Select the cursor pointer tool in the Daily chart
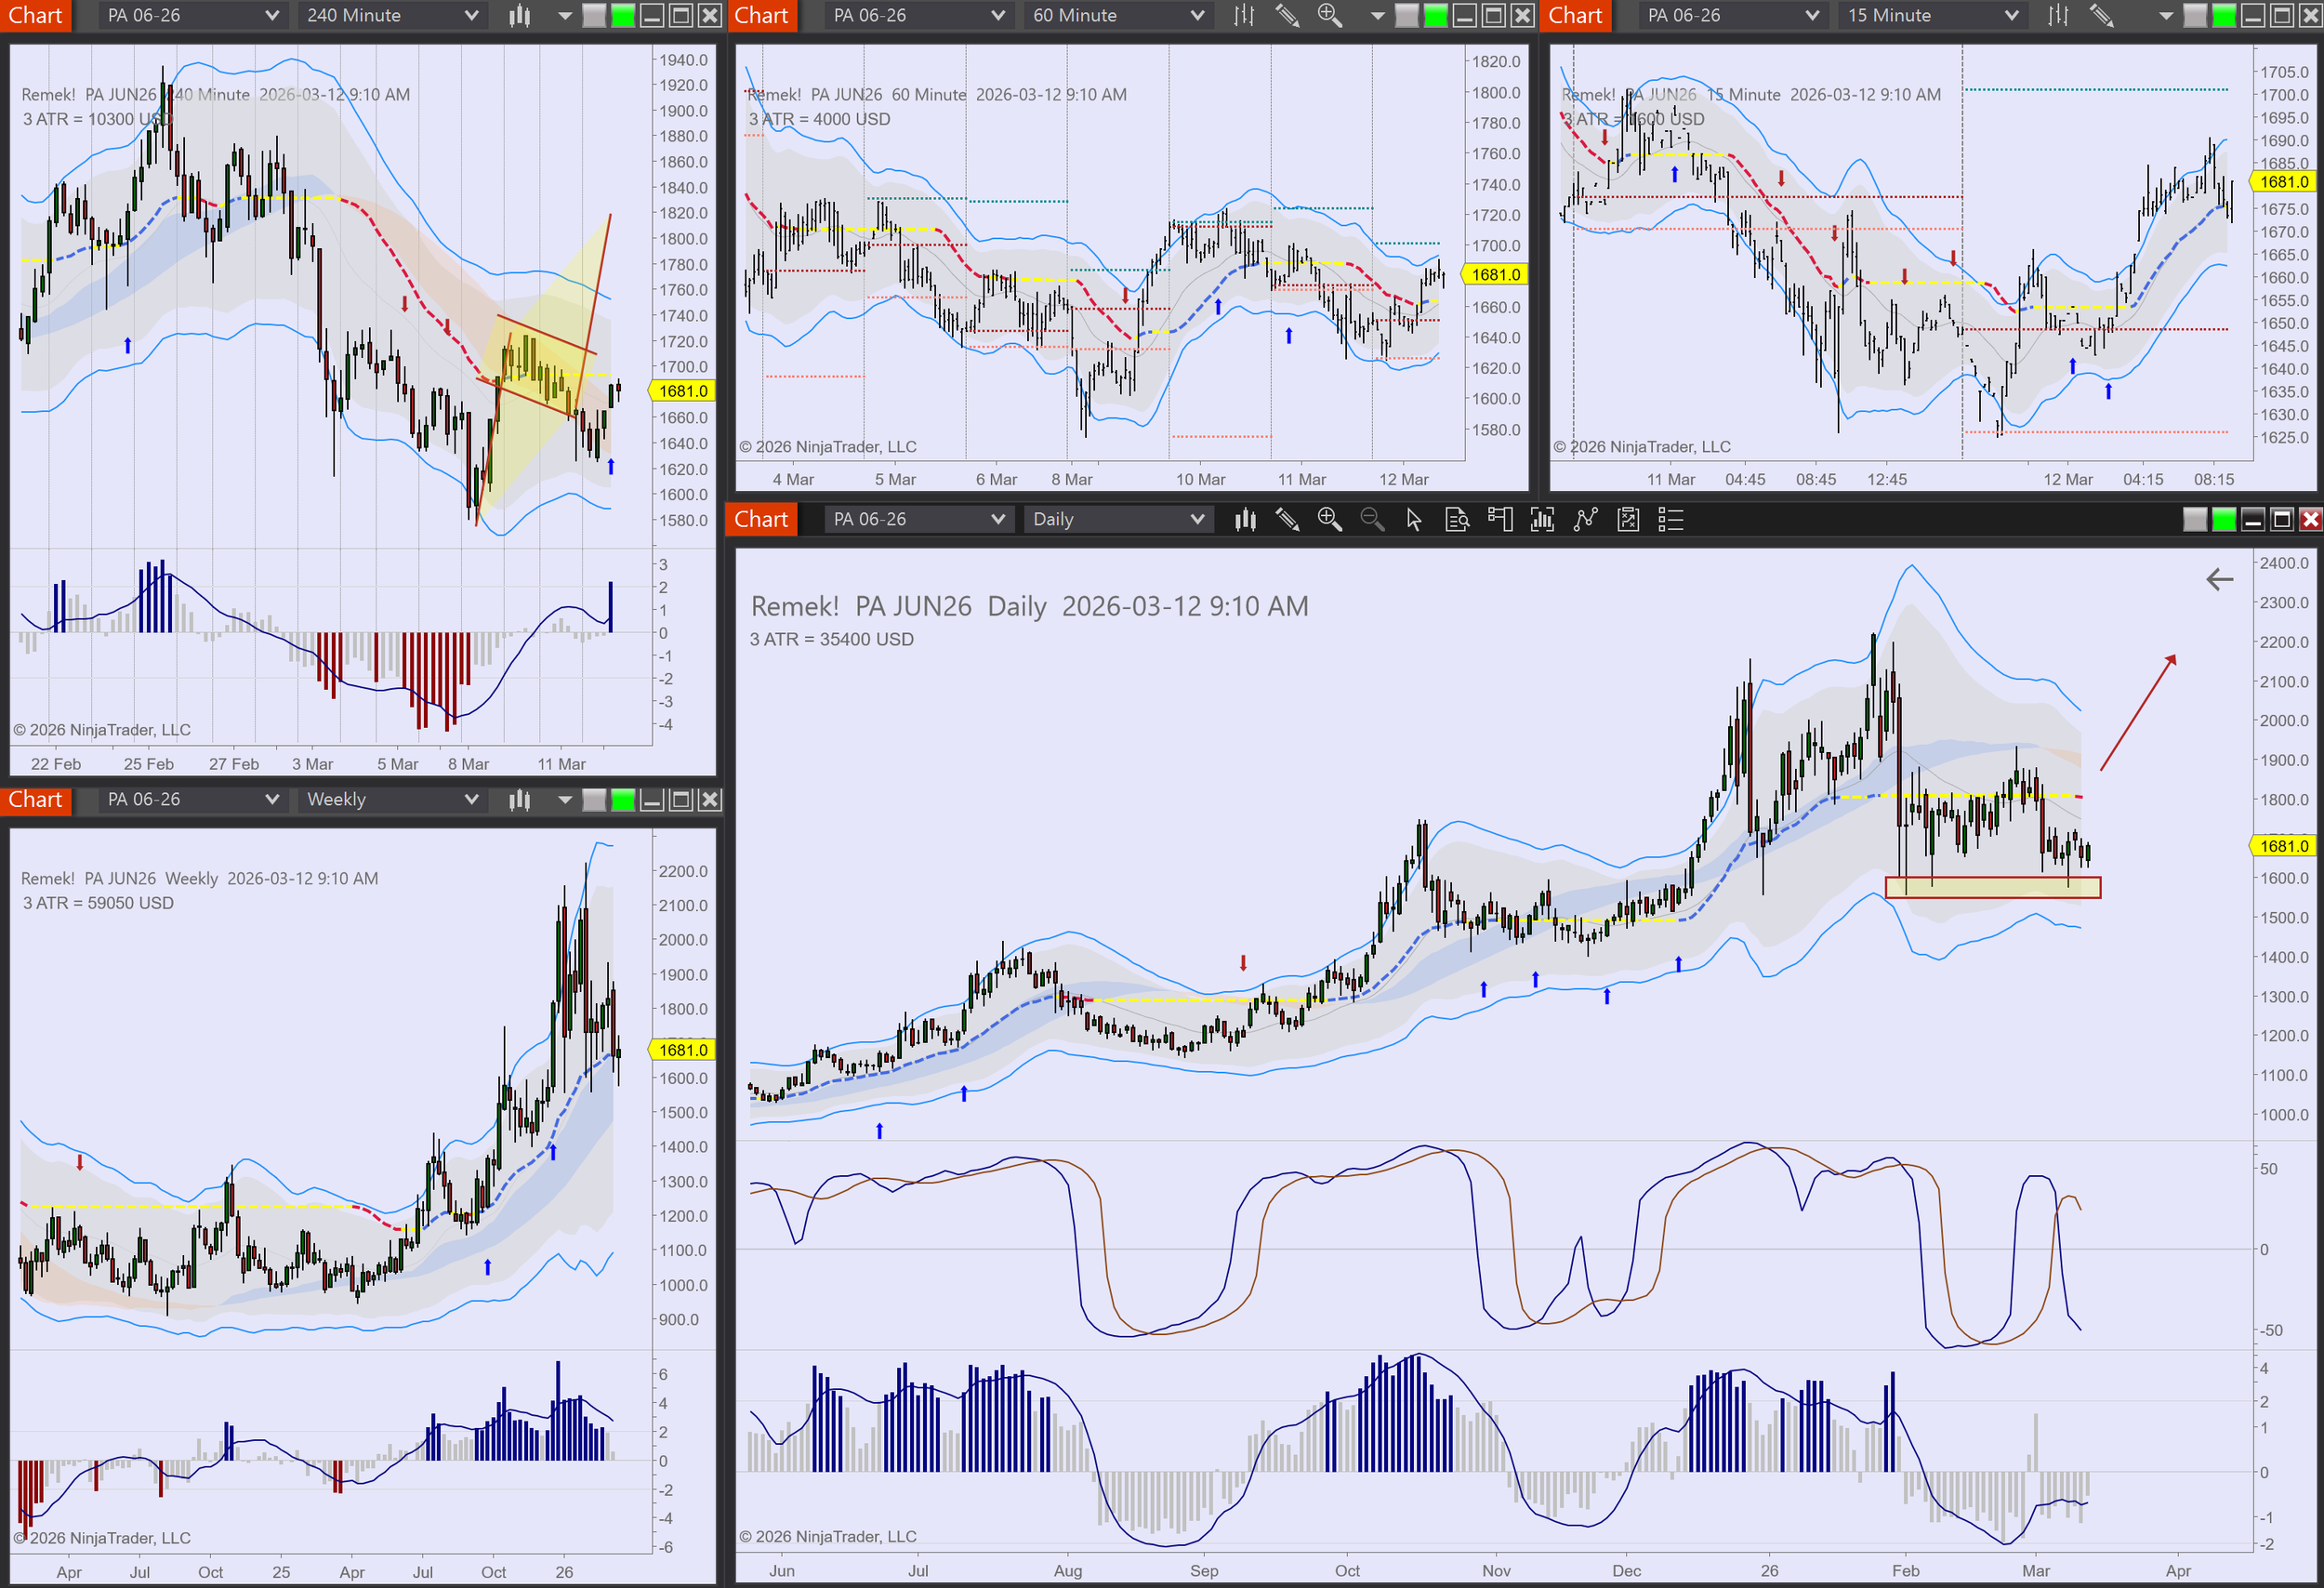The height and width of the screenshot is (1588, 2324). pyautogui.click(x=1414, y=519)
